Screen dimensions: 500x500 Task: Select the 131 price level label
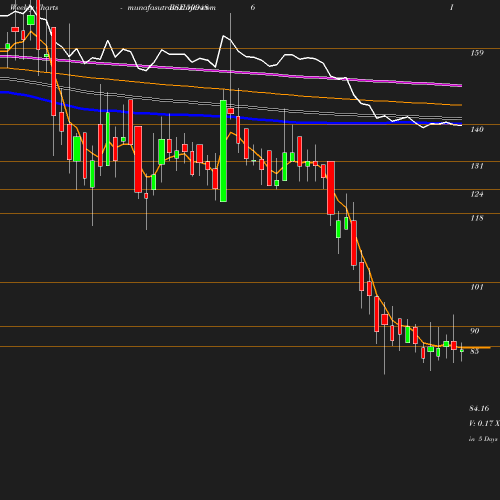[x=477, y=166]
